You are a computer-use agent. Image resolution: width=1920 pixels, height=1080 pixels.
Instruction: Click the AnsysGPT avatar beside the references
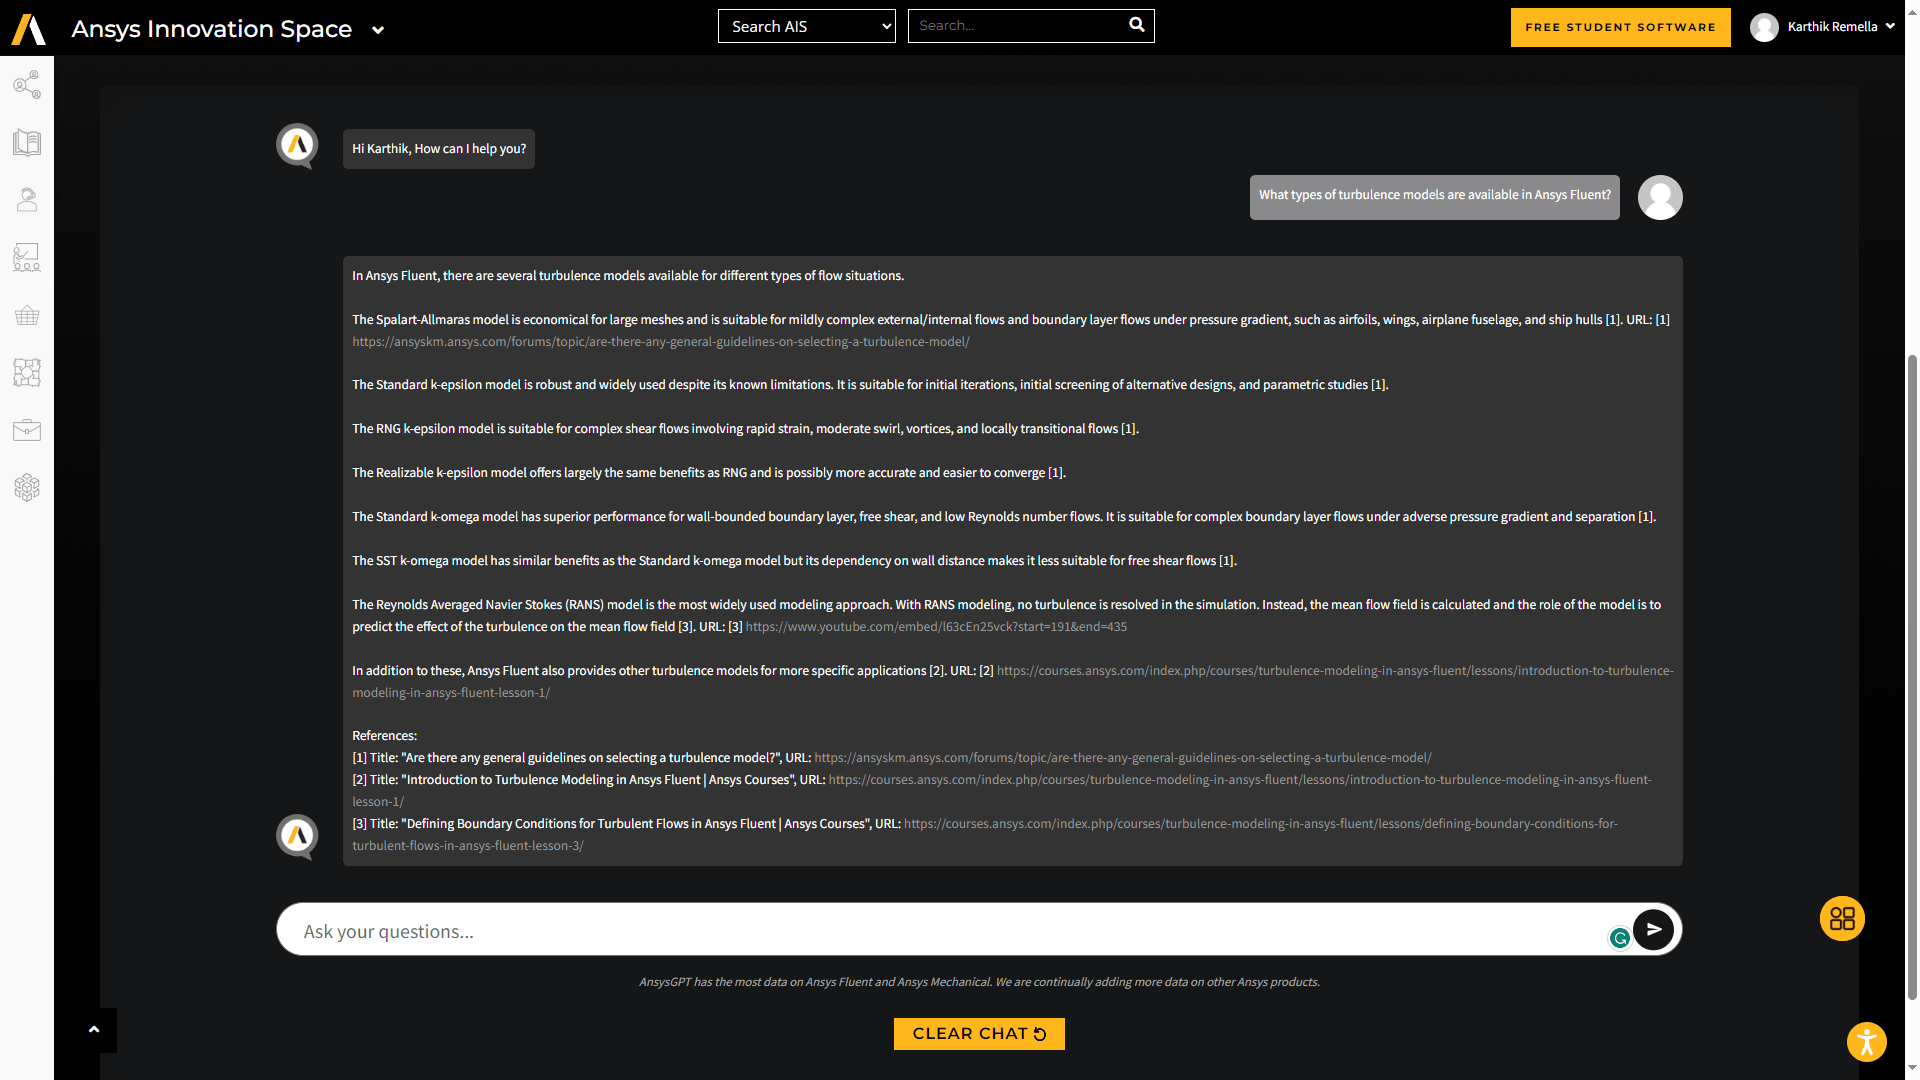297,837
